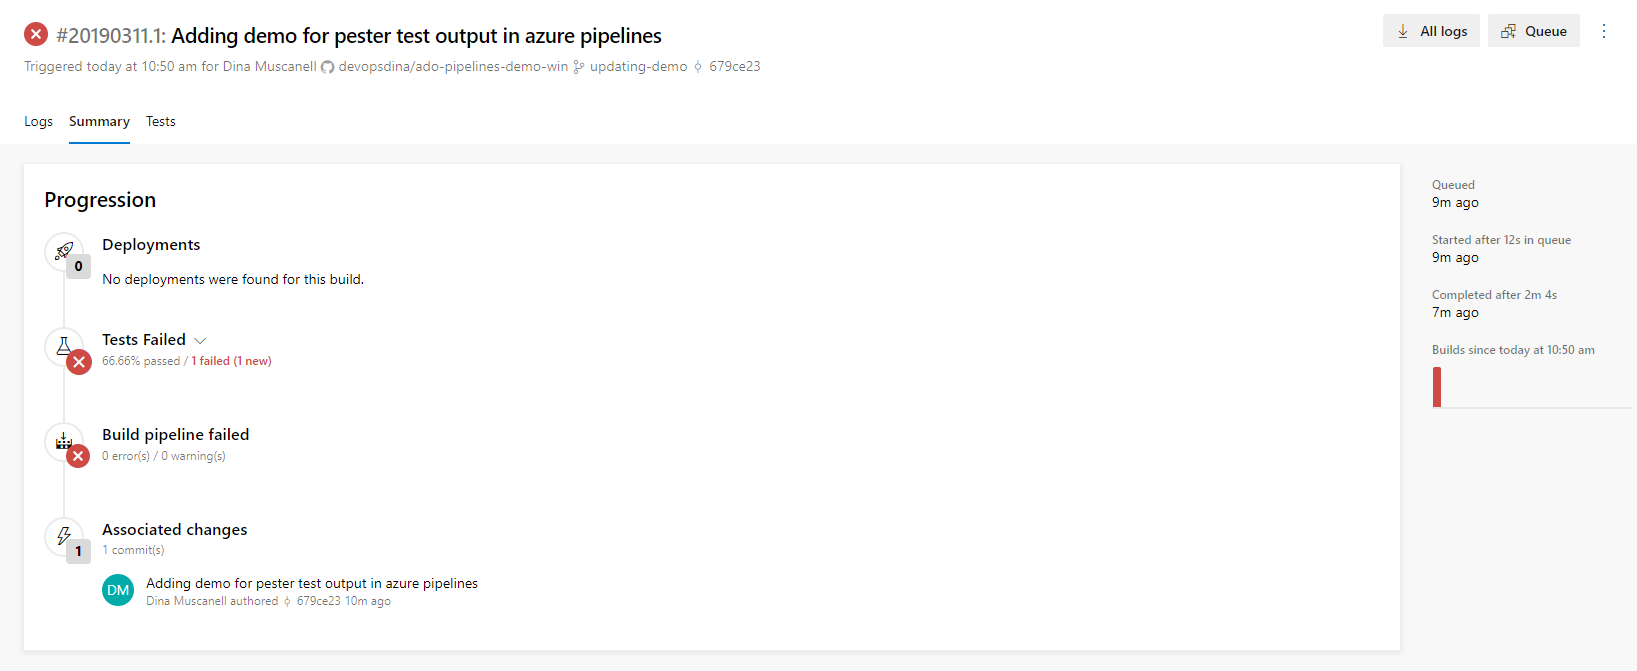Click the Tests Failed flask icon
Viewport: 1637px width, 671px height.
[64, 346]
